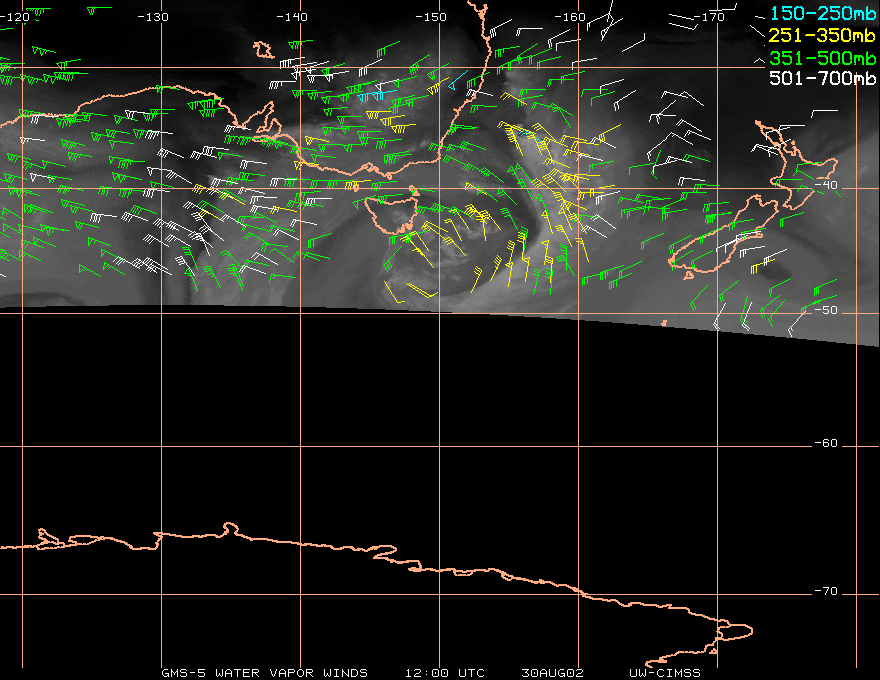Click the UW-CIMSS credit caption
This screenshot has height=680, width=880.
[x=665, y=673]
